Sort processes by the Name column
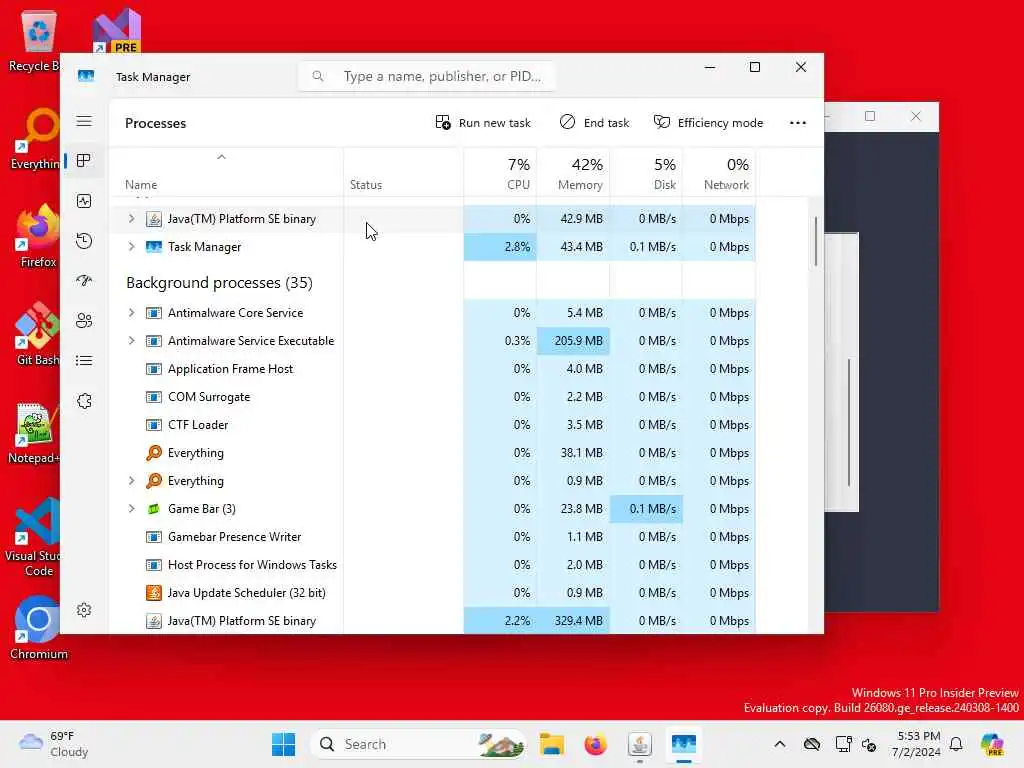Viewport: 1024px width, 768px height. (226, 172)
